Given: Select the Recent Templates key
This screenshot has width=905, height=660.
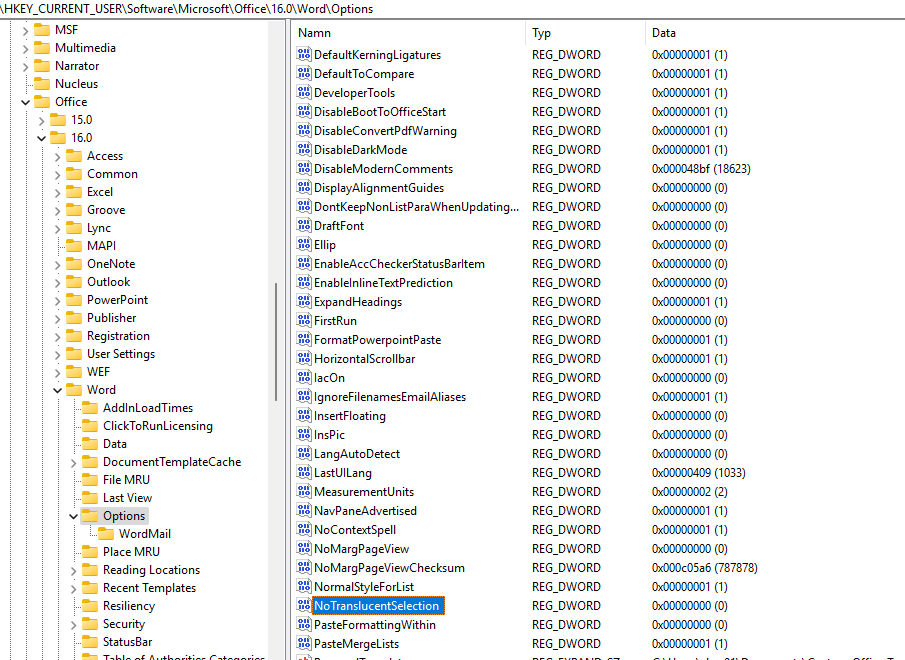Looking at the screenshot, I should click(149, 587).
